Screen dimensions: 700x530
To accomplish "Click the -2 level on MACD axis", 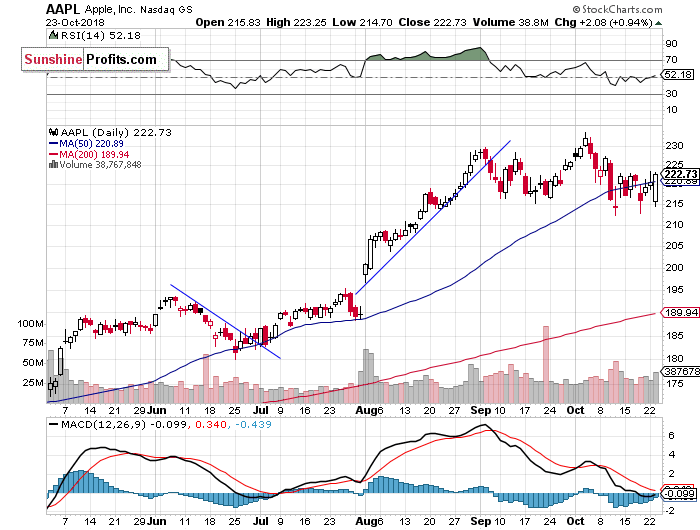I will tap(669, 511).
